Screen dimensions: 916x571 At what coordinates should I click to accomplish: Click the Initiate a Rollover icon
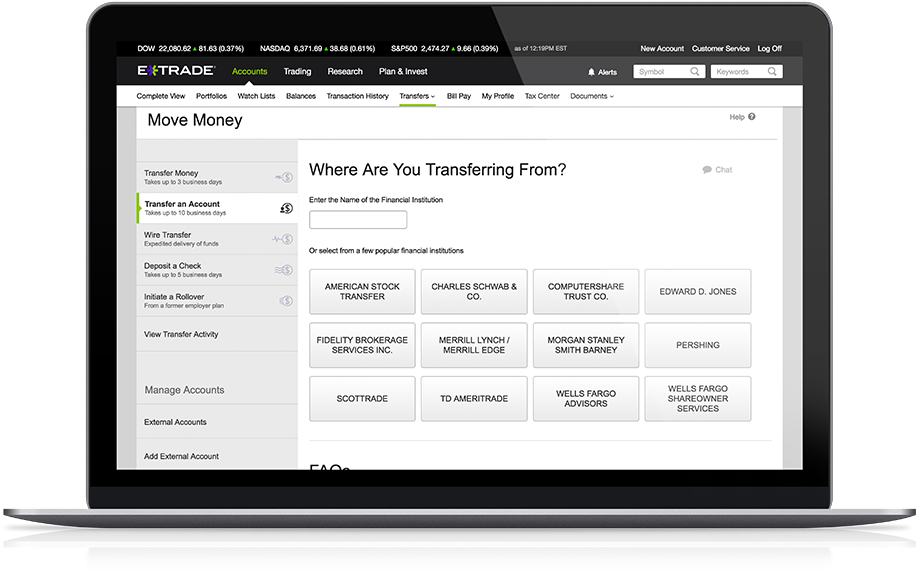[286, 301]
